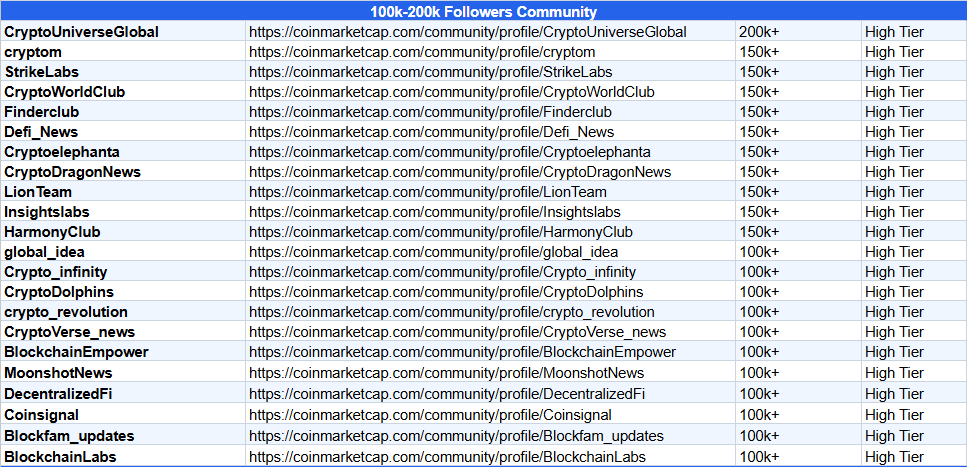Select the MoonshotNews name cell
Image resolution: width=967 pixels, height=467 pixels.
[x=123, y=373]
